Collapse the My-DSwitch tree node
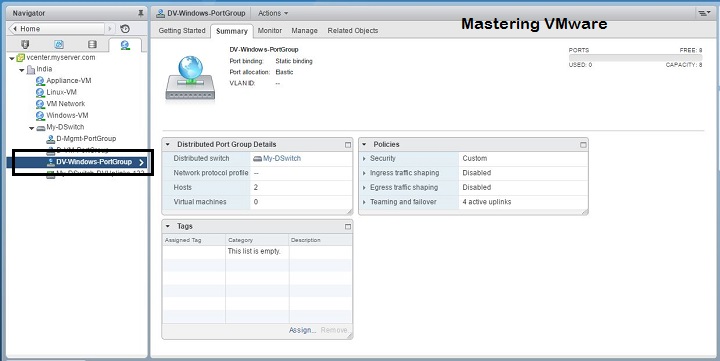This screenshot has height=361, width=720. 32,128
